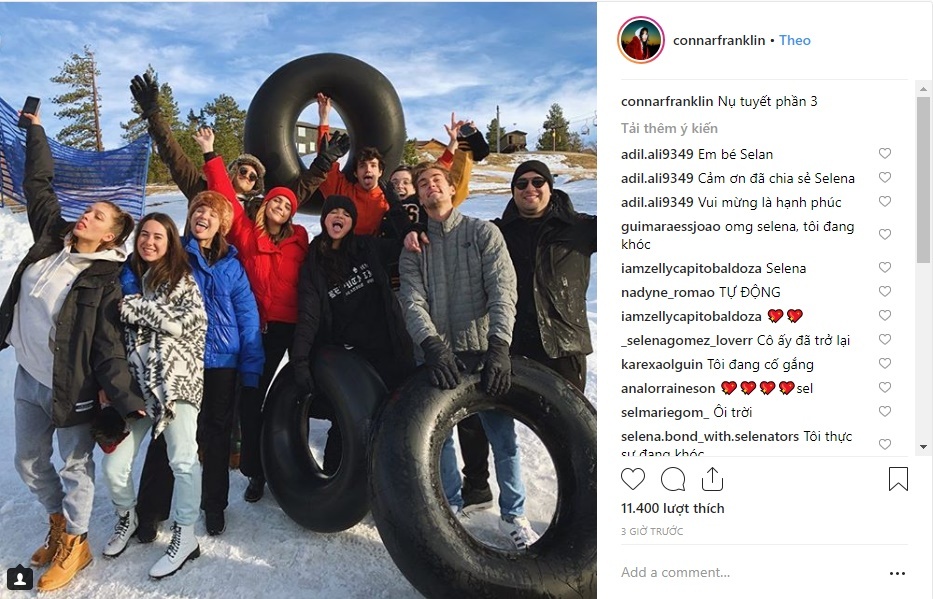Like nadyne_romao's 'TỰ ĐỘNG' comment
Screen dimensions: 933x599
click(x=885, y=291)
